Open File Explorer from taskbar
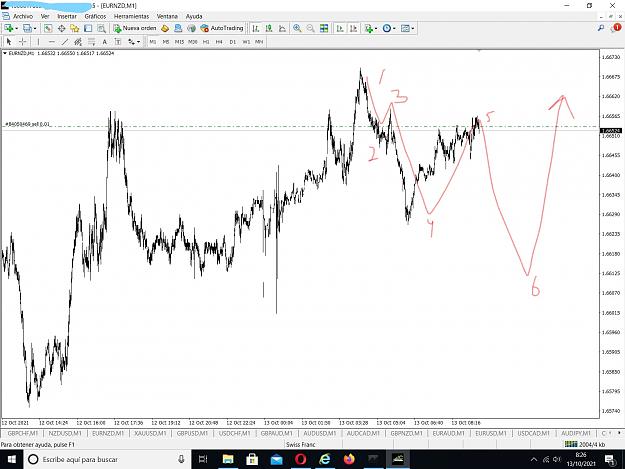Image resolution: width=625 pixels, height=469 pixels. coord(228,459)
